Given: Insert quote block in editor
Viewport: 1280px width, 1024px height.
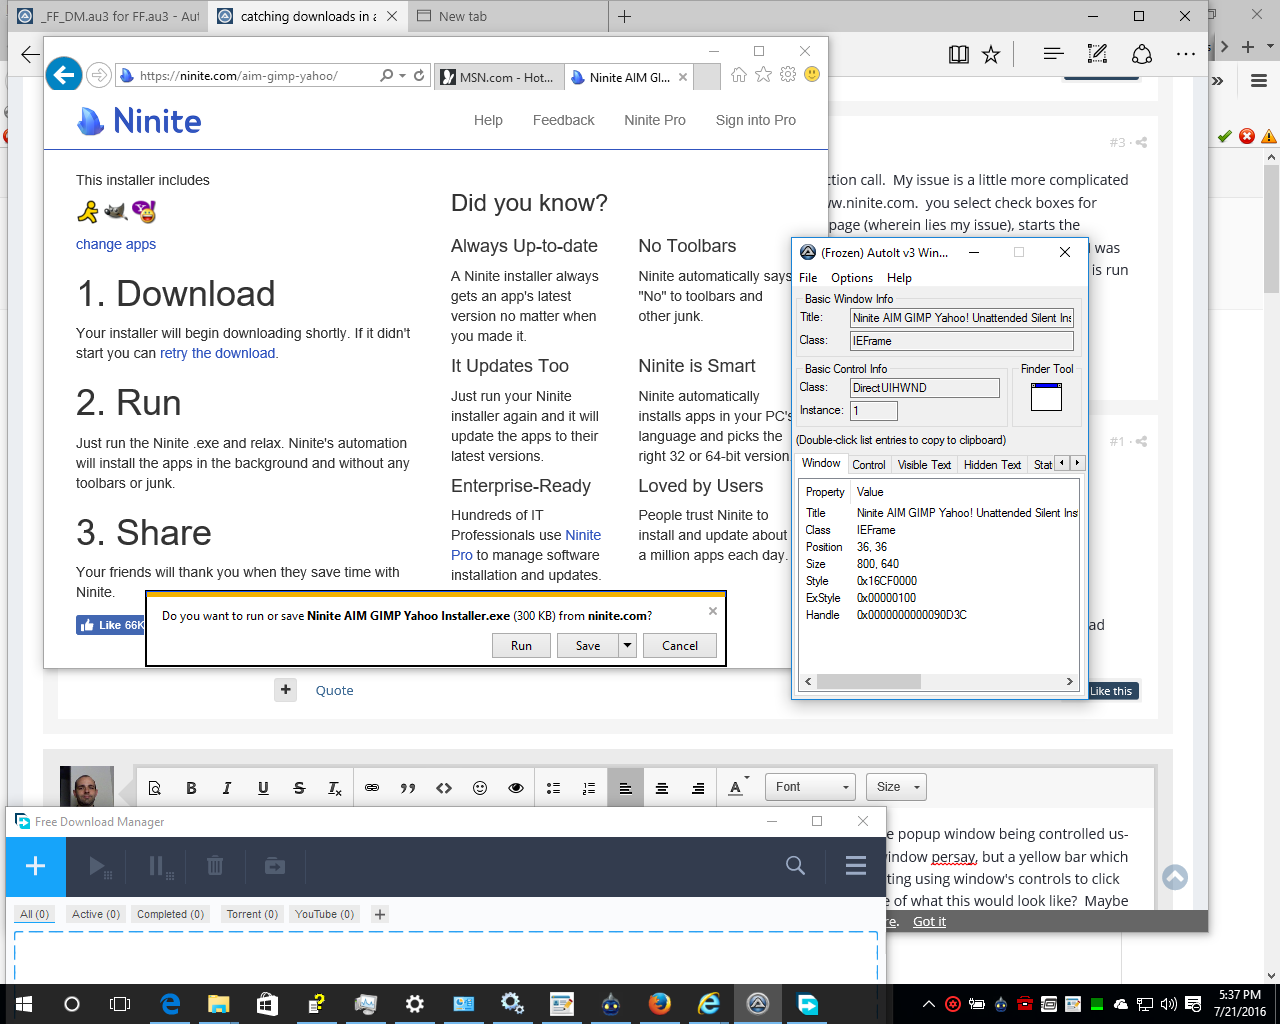Looking at the screenshot, I should [x=408, y=788].
